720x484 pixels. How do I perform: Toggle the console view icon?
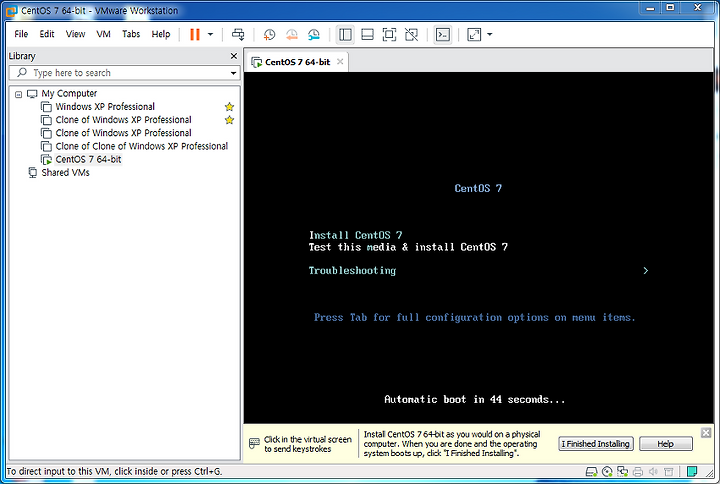[x=443, y=34]
